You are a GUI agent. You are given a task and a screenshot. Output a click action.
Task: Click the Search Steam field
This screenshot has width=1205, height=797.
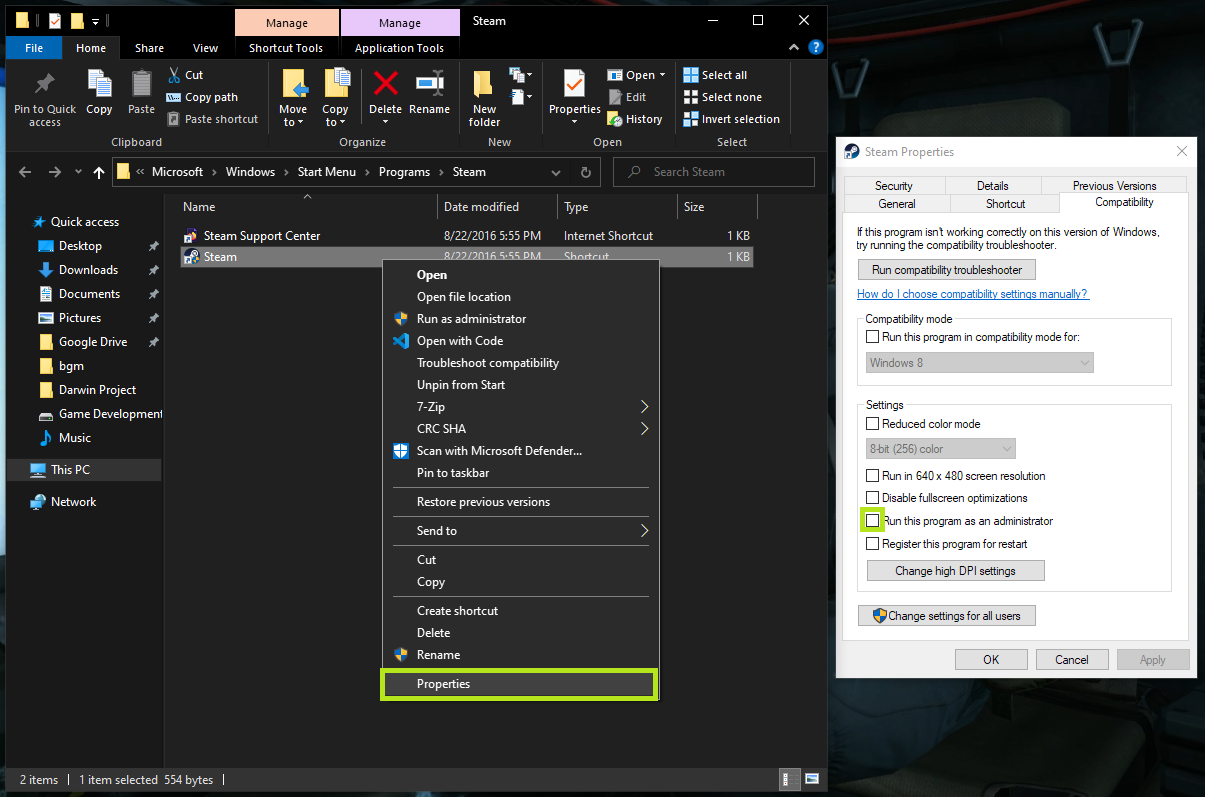[x=714, y=172]
